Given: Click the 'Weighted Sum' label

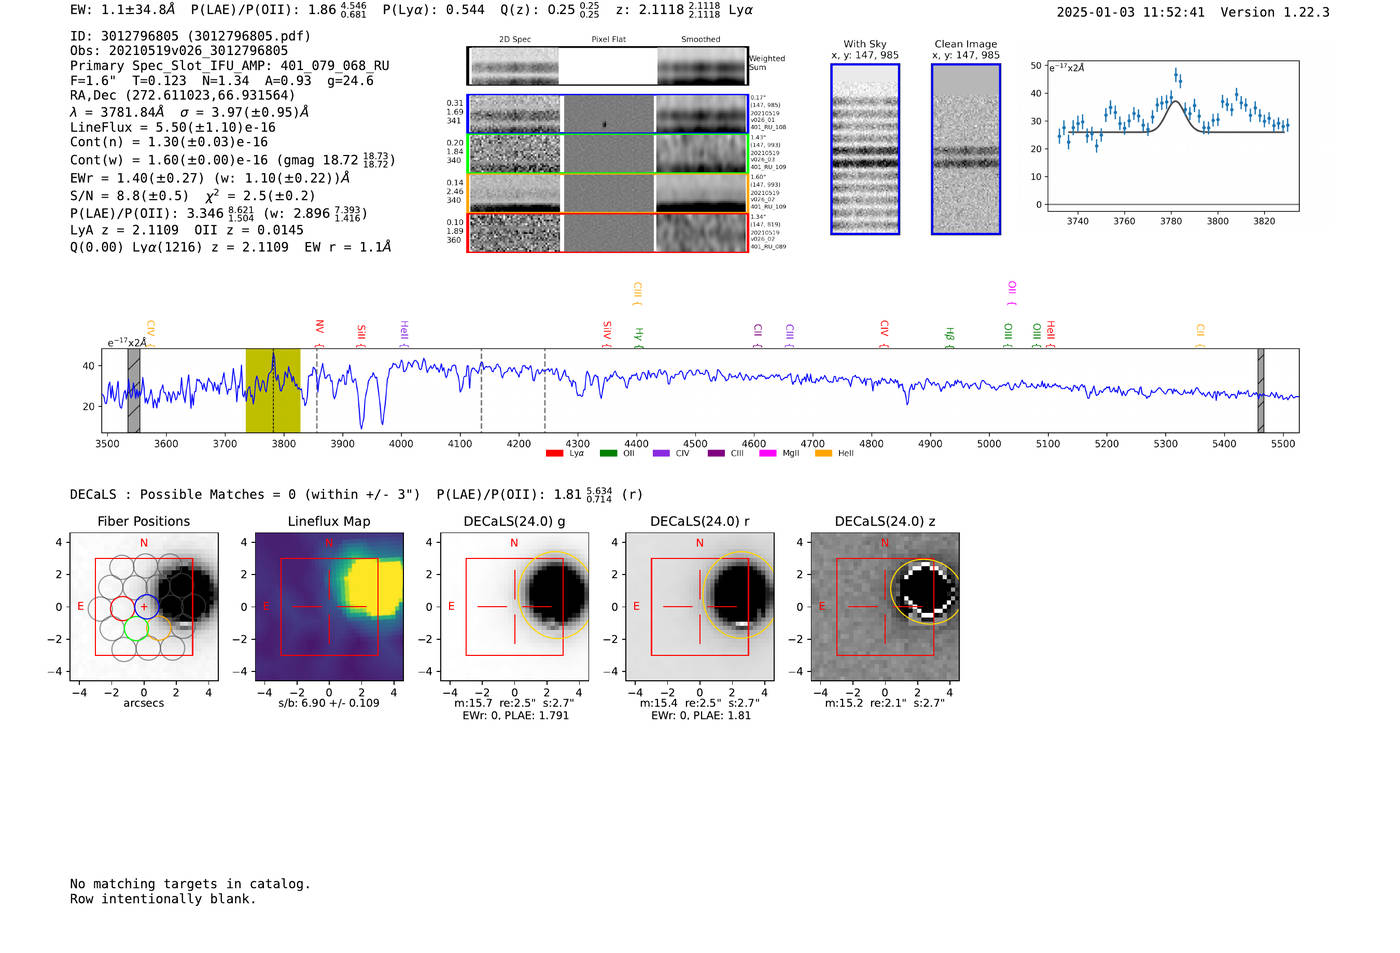Looking at the screenshot, I should (x=767, y=63).
